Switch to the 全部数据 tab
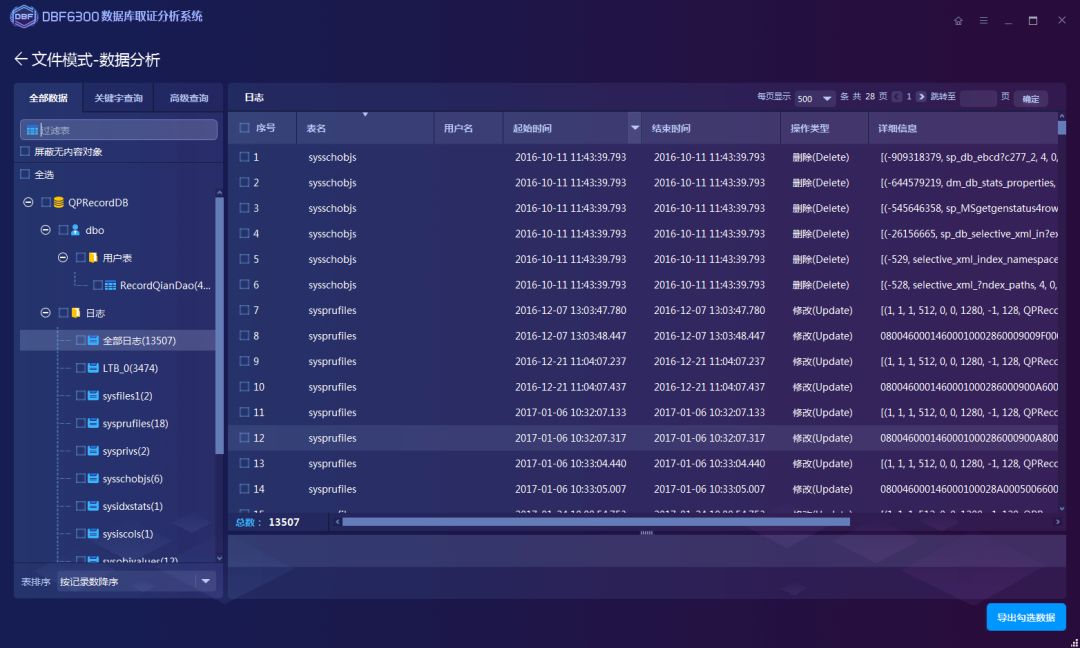Image resolution: width=1080 pixels, height=648 pixels. [x=48, y=98]
